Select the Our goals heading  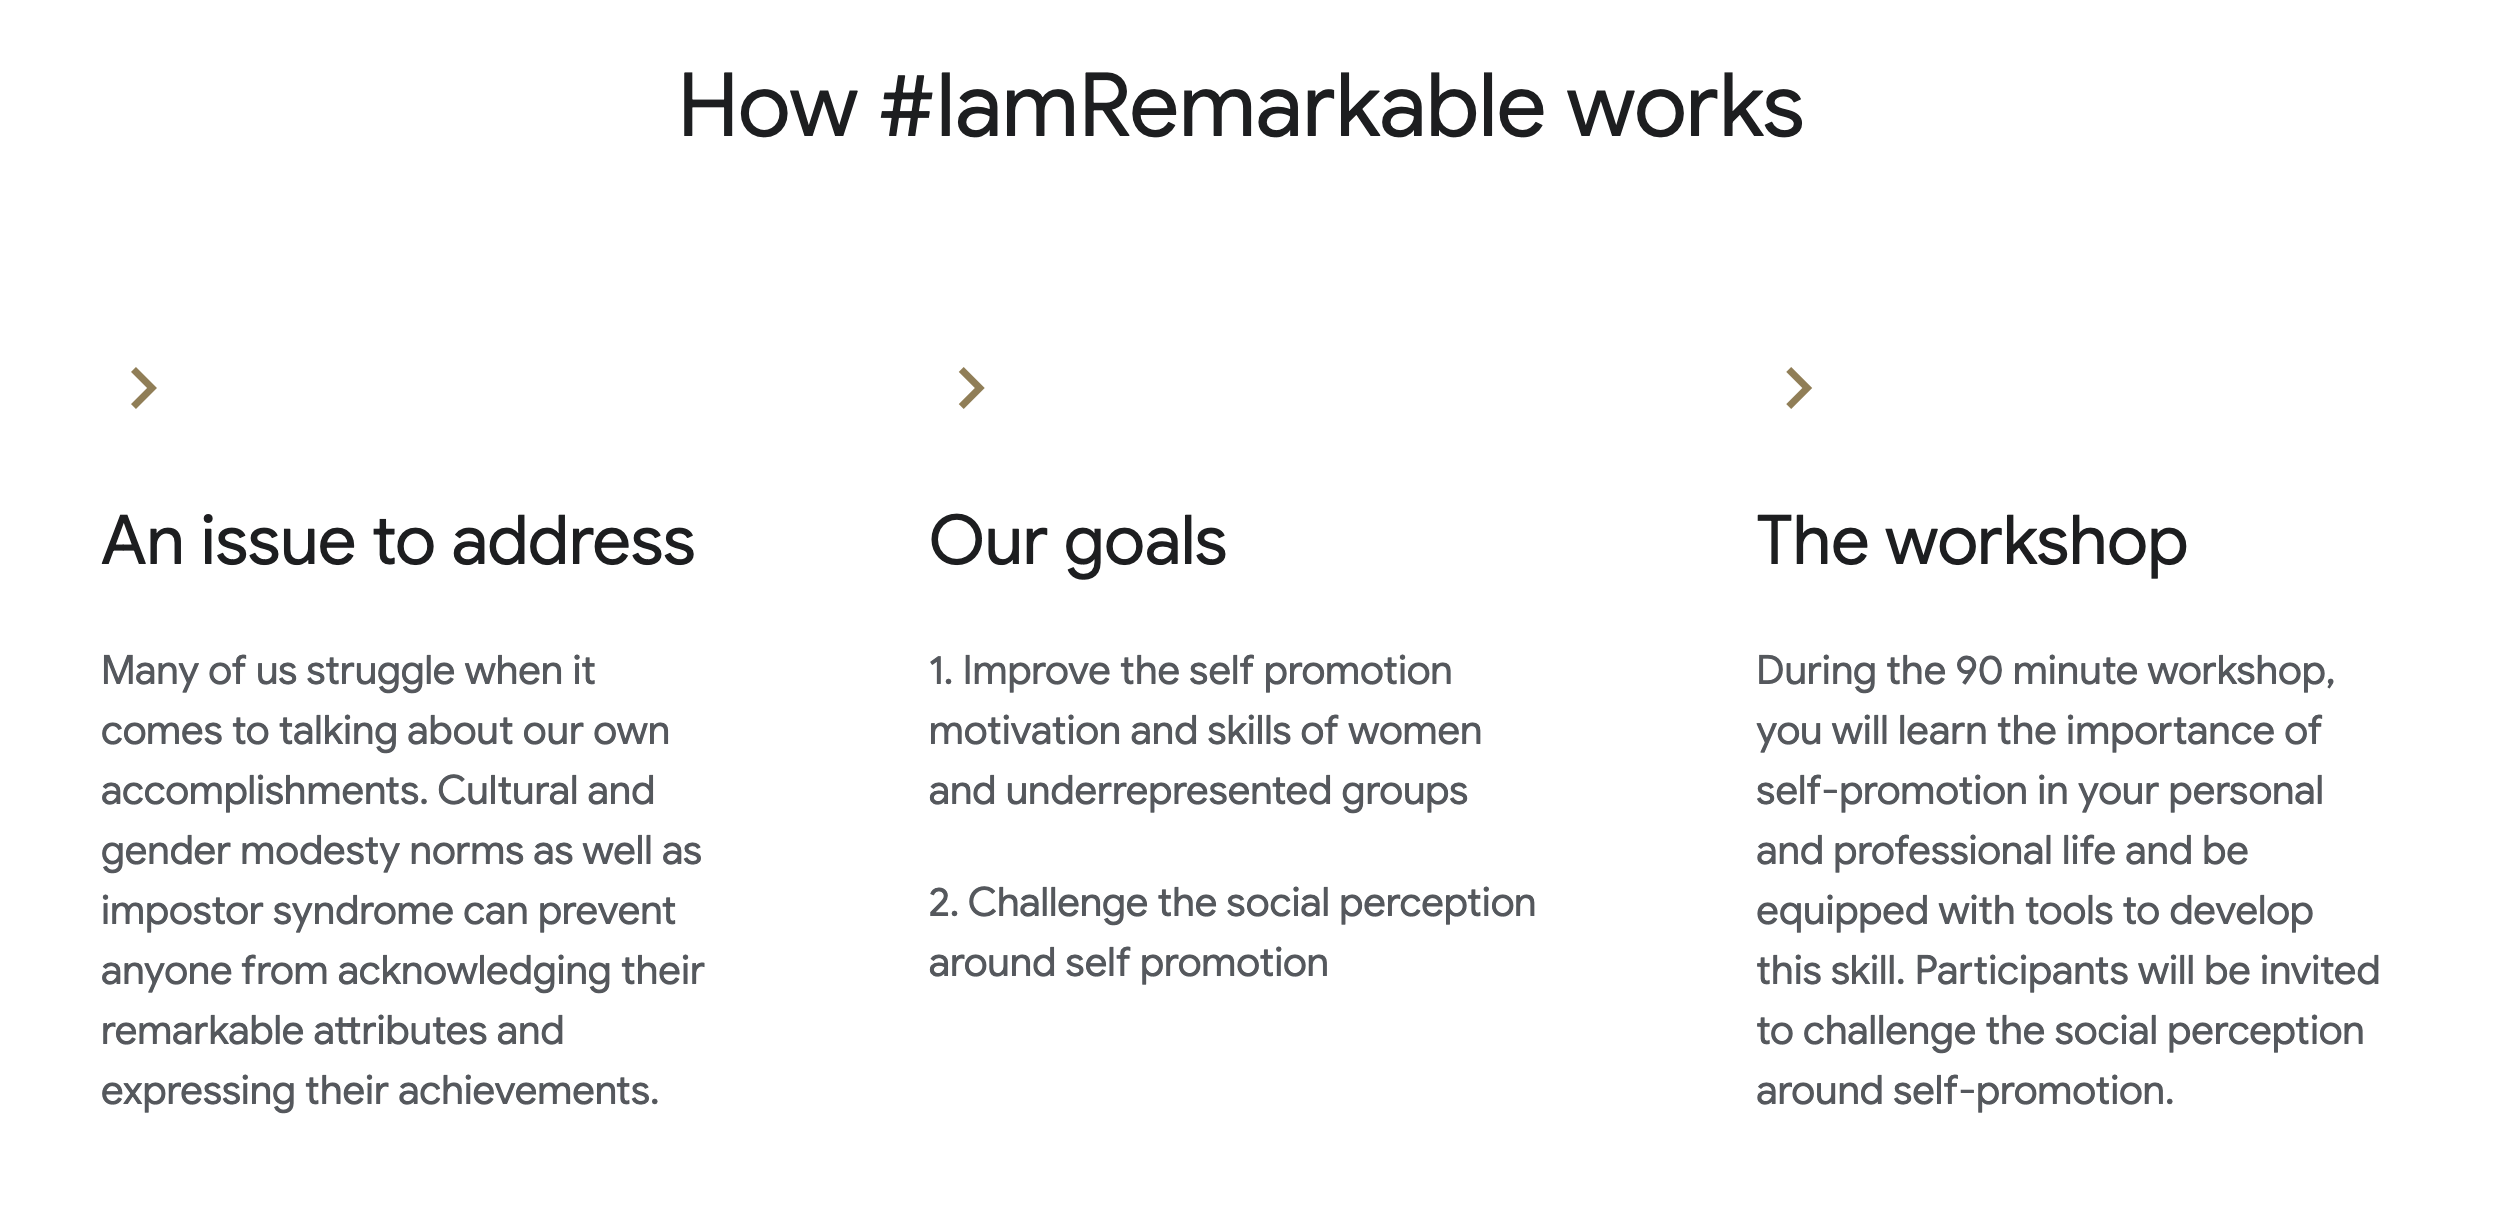(x=1077, y=544)
